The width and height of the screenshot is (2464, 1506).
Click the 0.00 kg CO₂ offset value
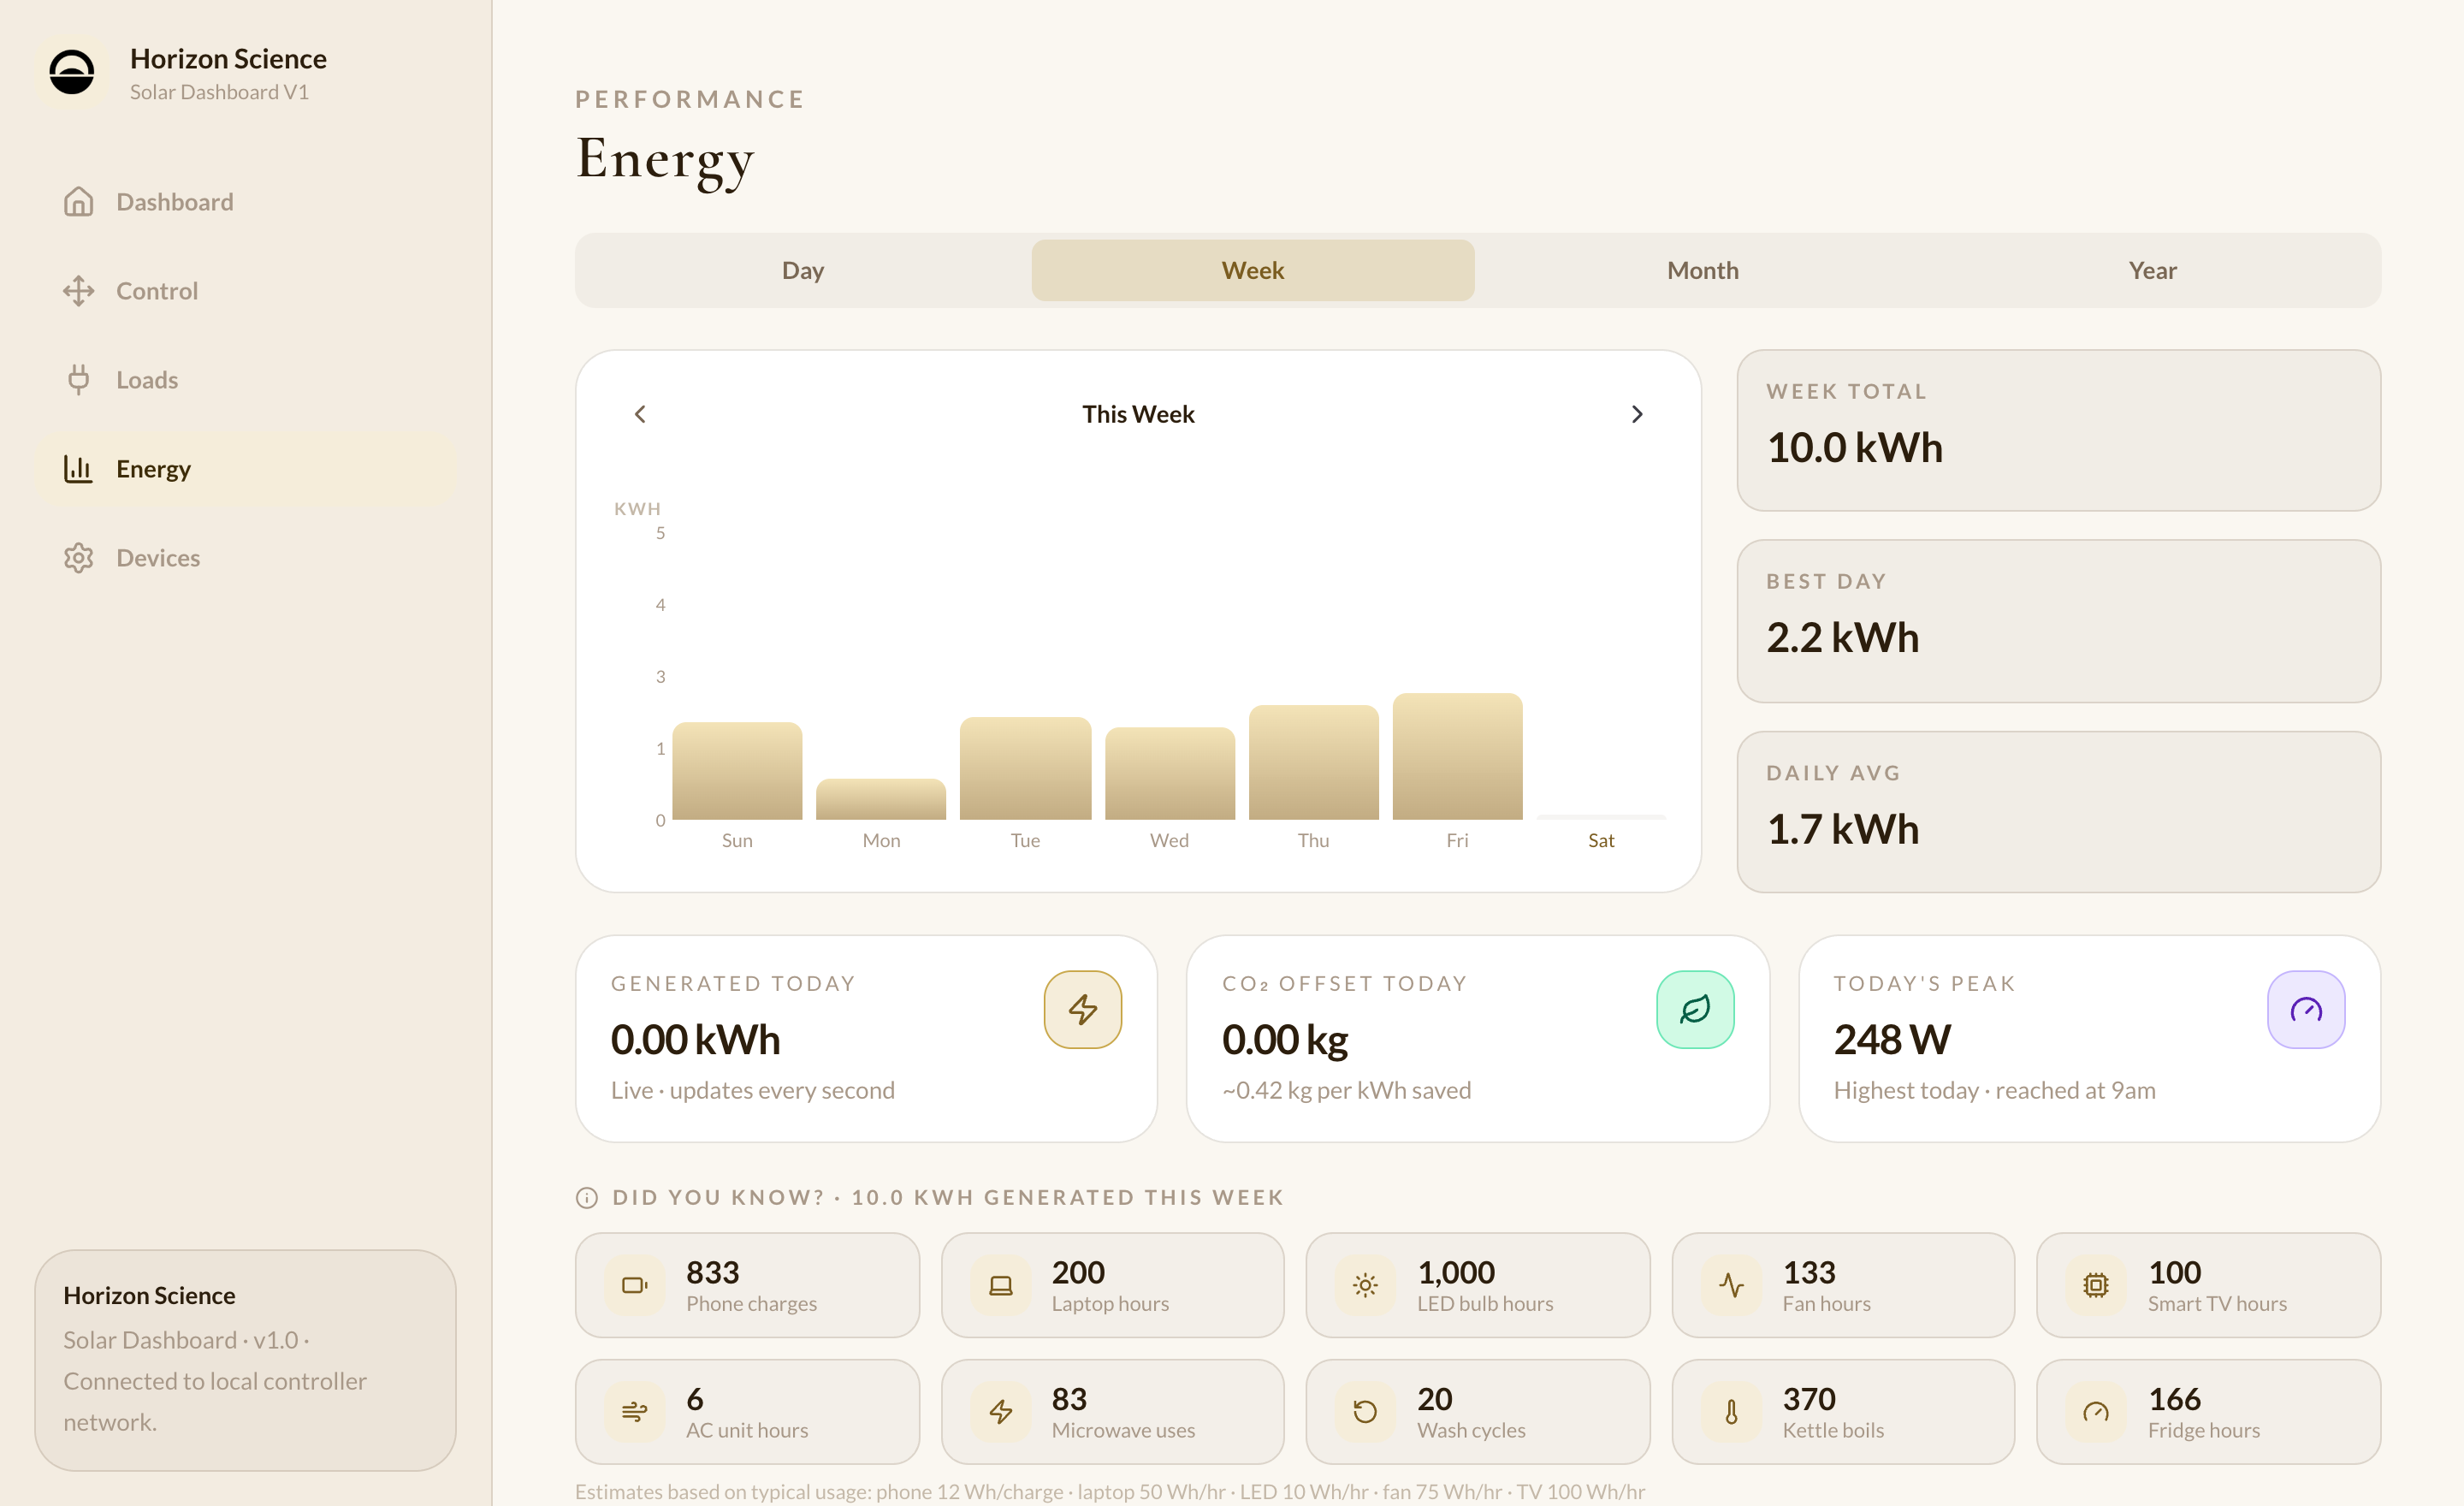tap(1285, 1040)
